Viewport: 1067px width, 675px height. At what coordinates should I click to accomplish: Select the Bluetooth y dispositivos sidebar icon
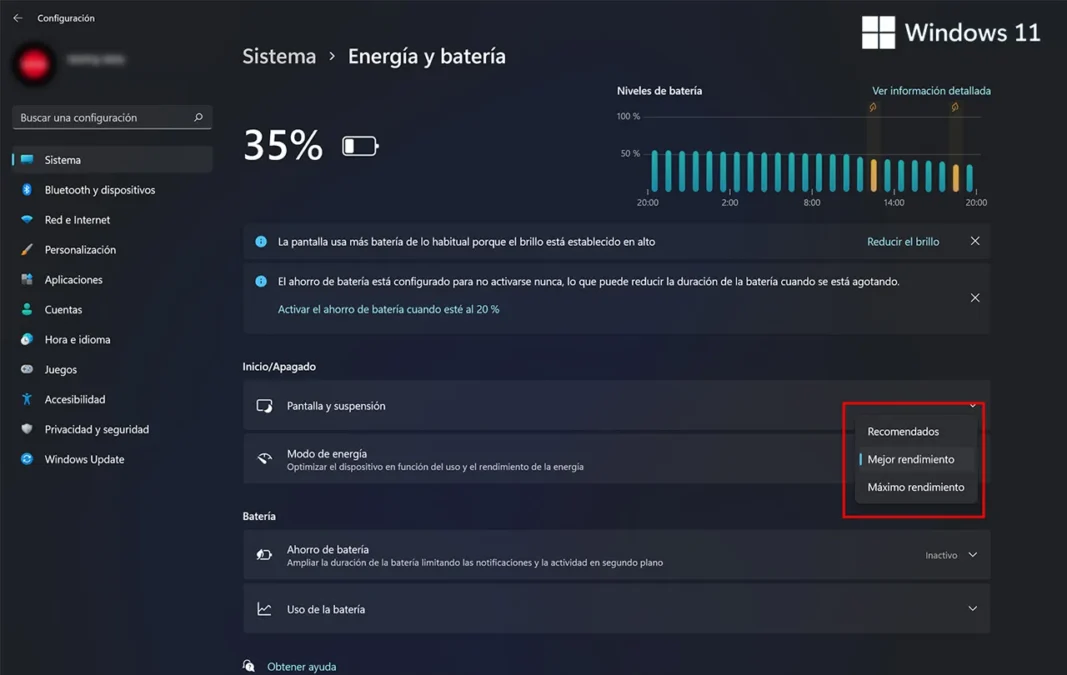click(x=26, y=189)
